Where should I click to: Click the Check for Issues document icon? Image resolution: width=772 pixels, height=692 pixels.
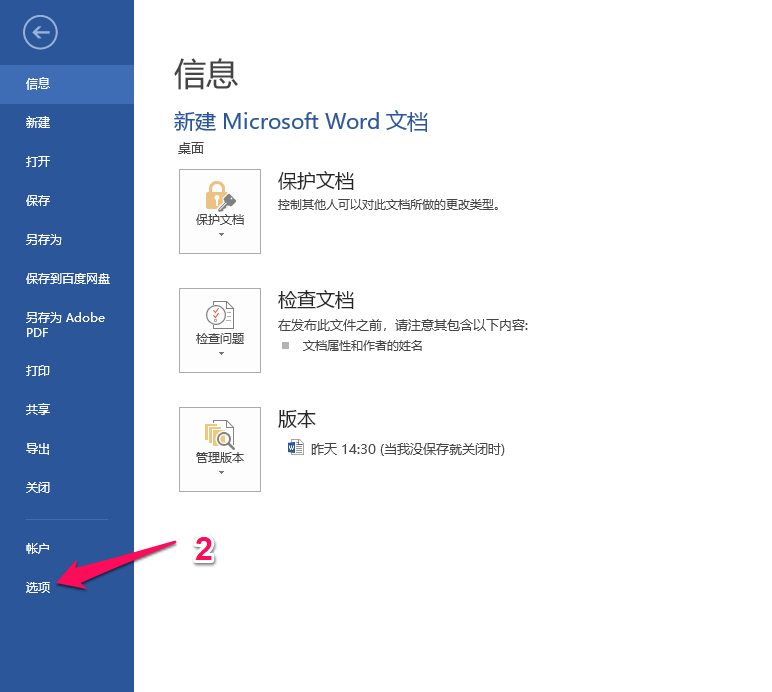tap(220, 315)
